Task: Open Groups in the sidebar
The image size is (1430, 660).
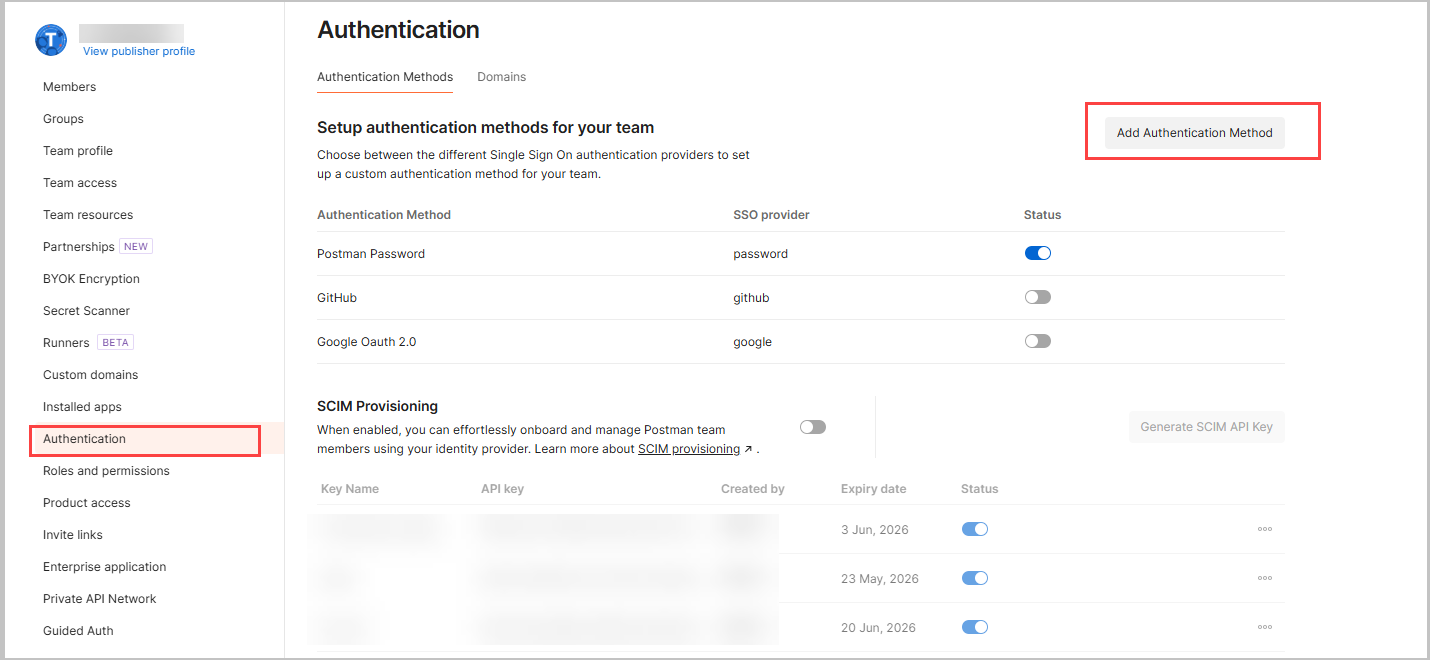Action: click(x=63, y=119)
